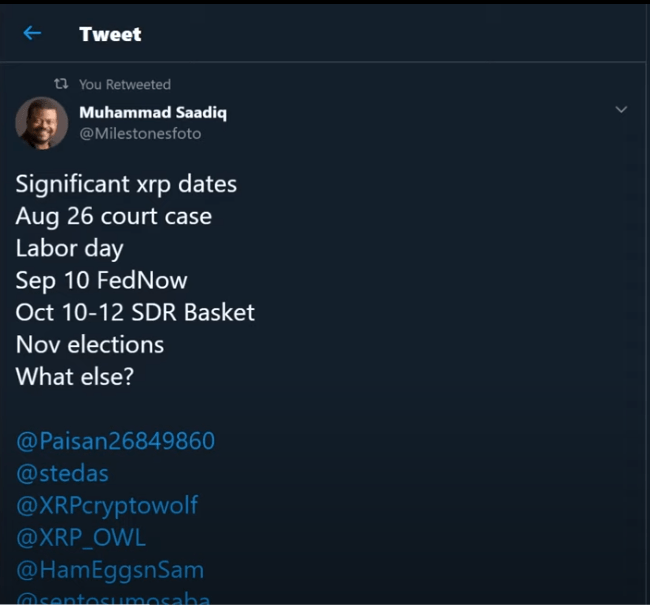Viewport: 650px width, 605px height.
Task: Click the "Tweet" header title
Action: 110,34
